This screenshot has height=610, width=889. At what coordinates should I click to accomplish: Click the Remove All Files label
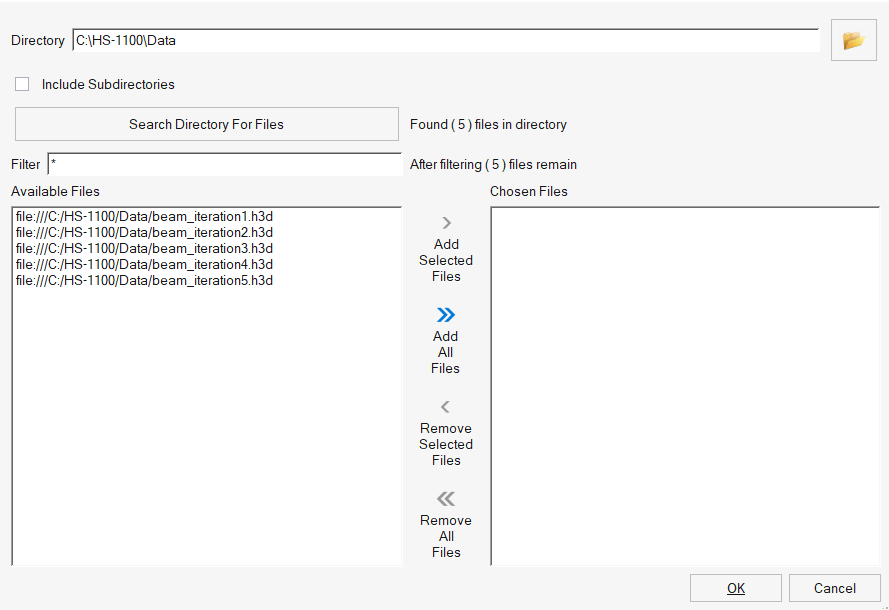tap(446, 536)
